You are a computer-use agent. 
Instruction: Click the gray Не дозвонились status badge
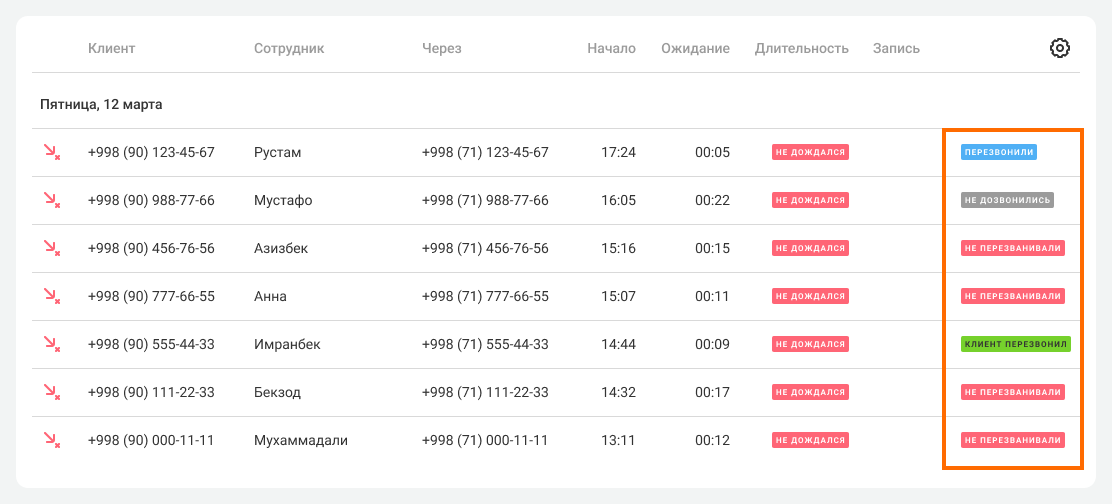tap(1007, 200)
